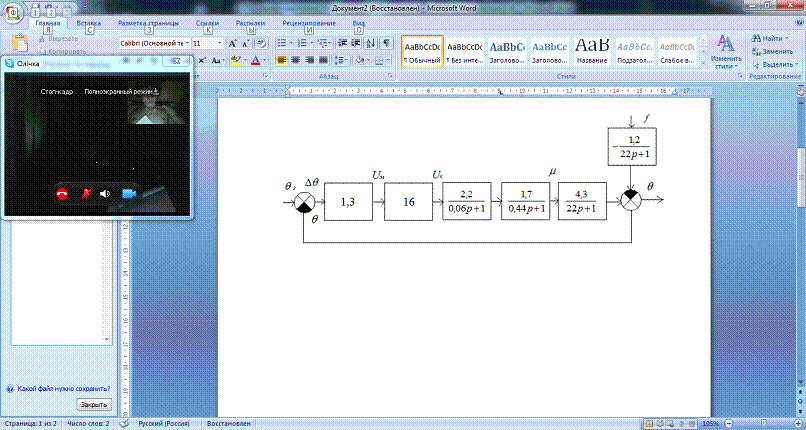Viewport: 806px width, 430px height.
Task: Click the Полноэкранный режим link in Skype
Action: pos(122,91)
